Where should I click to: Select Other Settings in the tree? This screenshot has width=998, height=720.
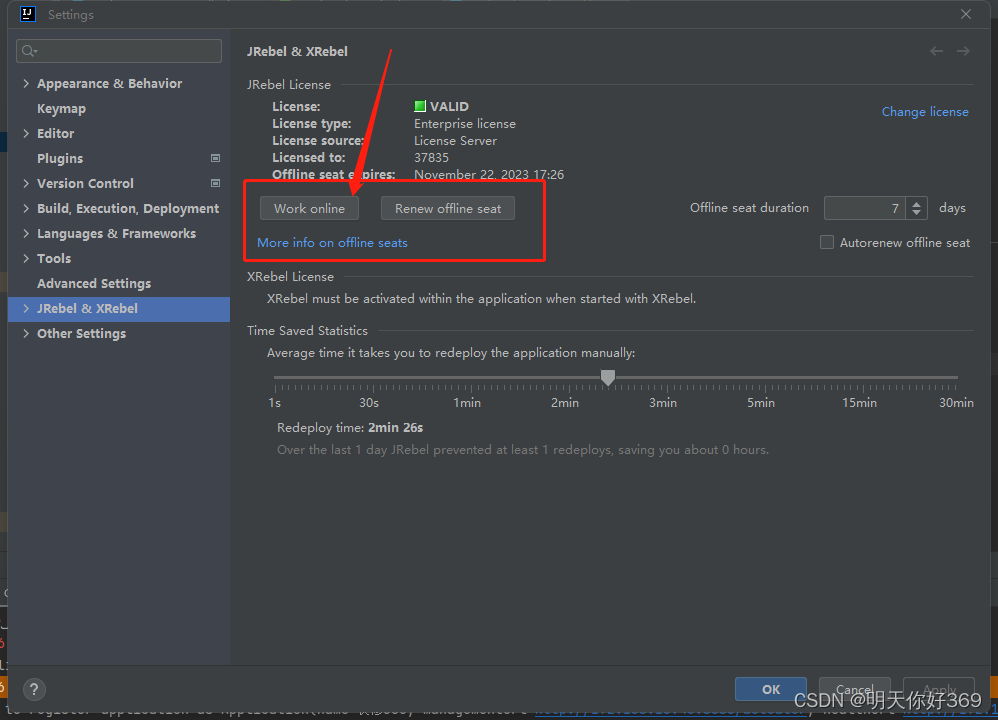[81, 334]
